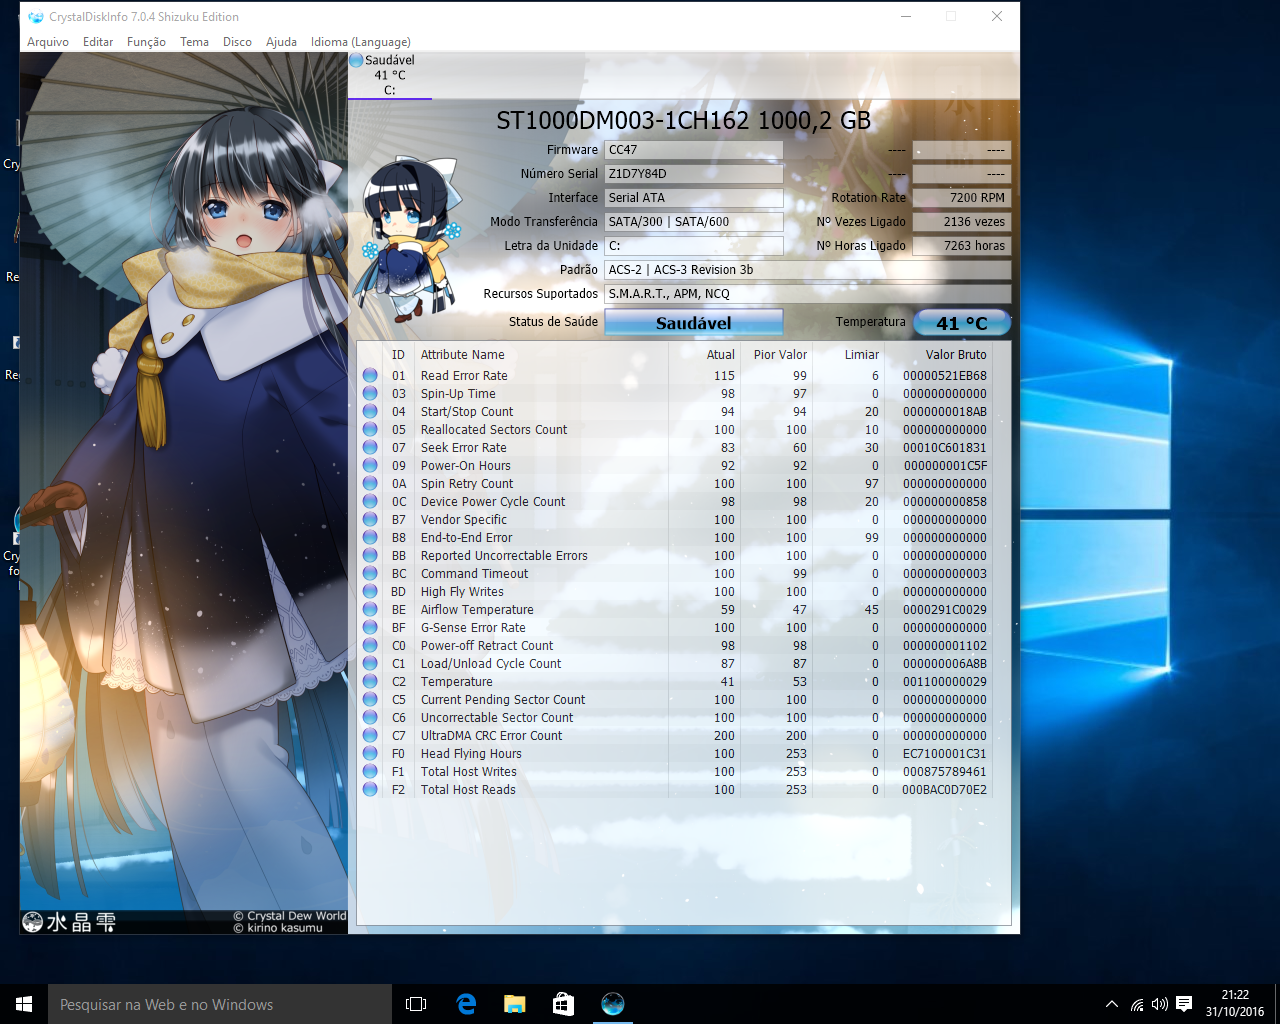Click the Power-off Retract Count orb
This screenshot has height=1024, width=1280.
(x=370, y=646)
